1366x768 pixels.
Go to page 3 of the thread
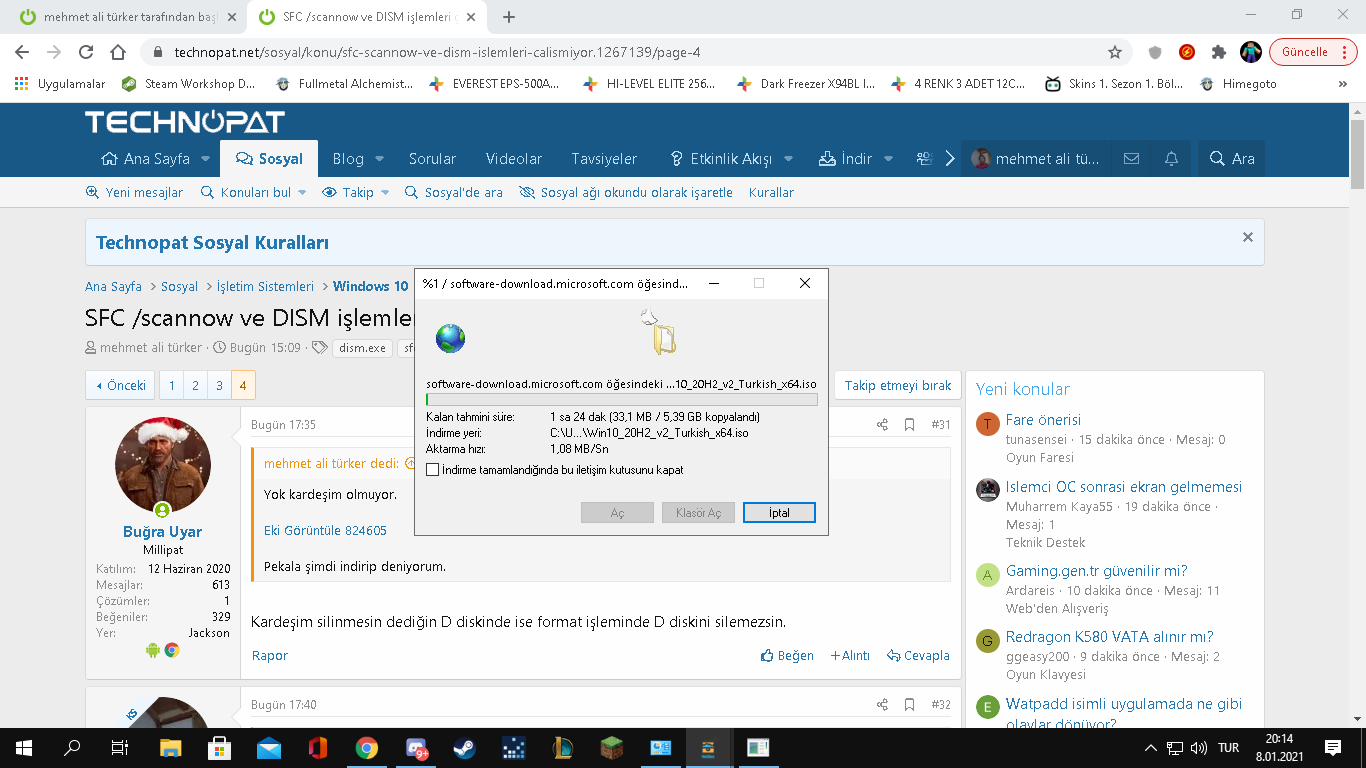[x=219, y=385]
